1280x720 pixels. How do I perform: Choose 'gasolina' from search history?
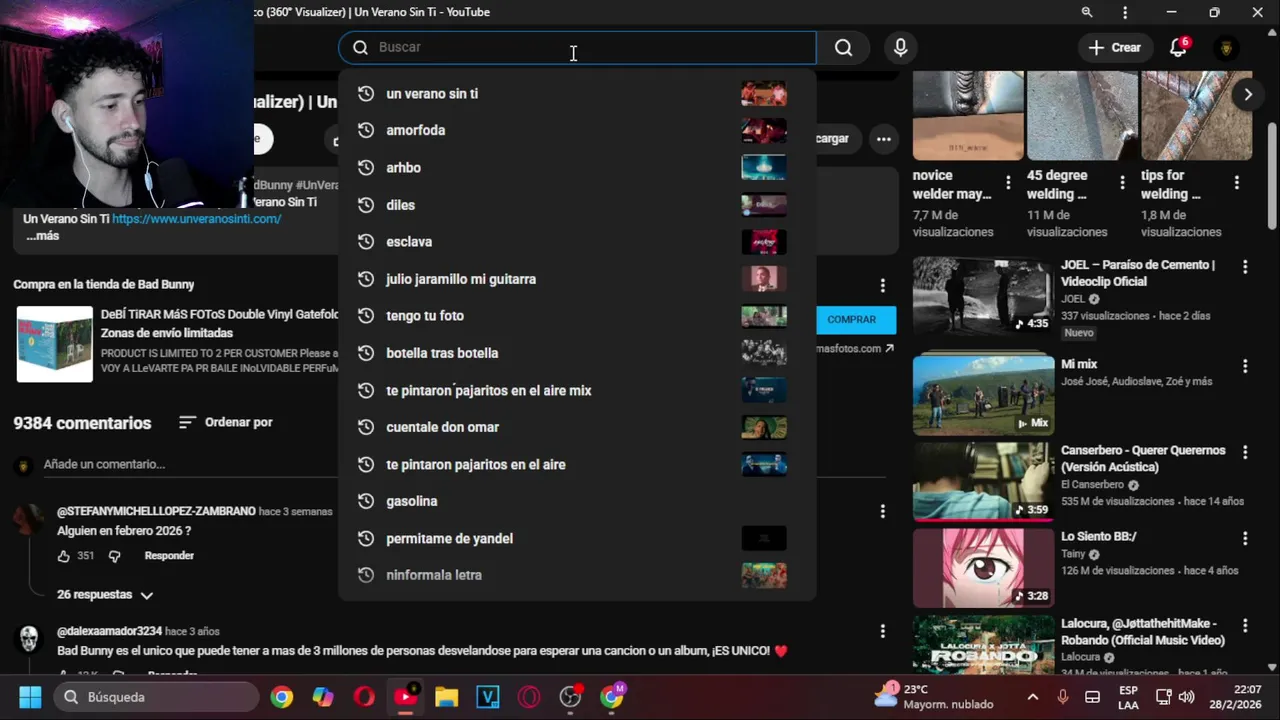click(577, 501)
